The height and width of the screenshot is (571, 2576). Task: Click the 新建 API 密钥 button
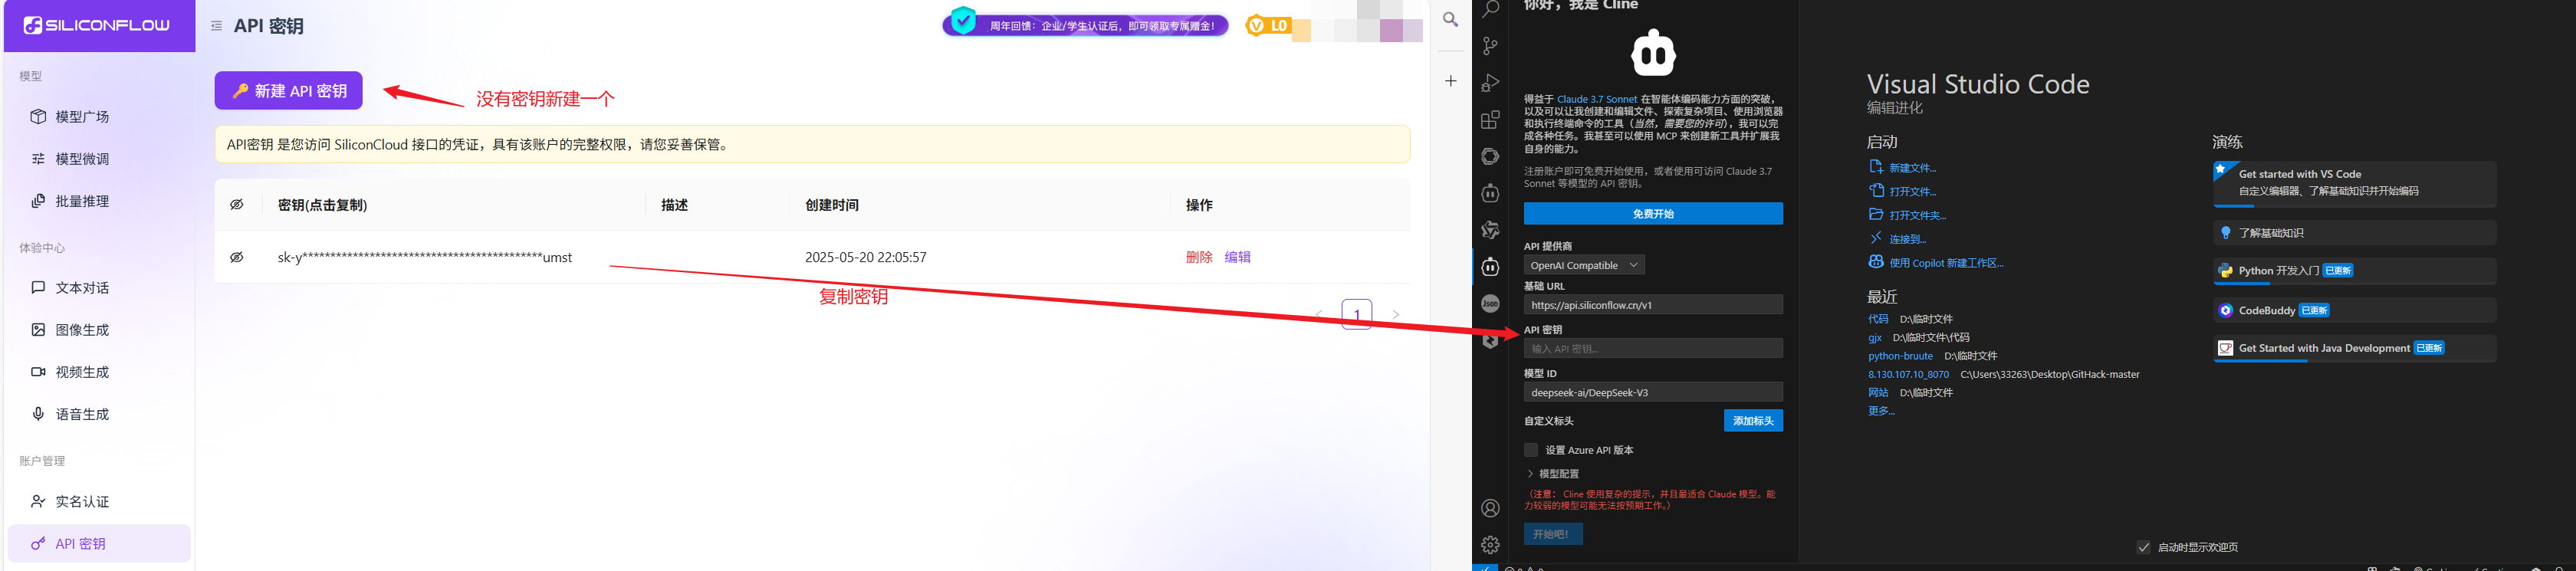click(288, 91)
